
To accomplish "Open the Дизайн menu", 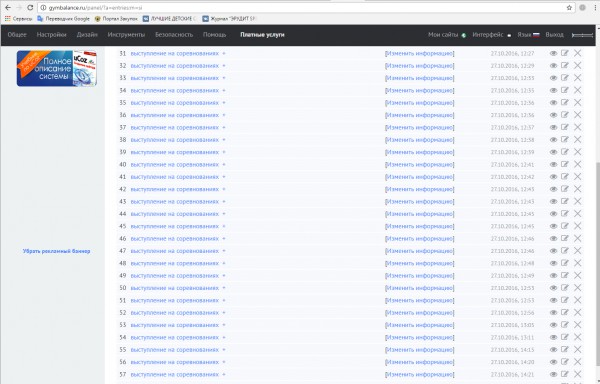I will [87, 35].
